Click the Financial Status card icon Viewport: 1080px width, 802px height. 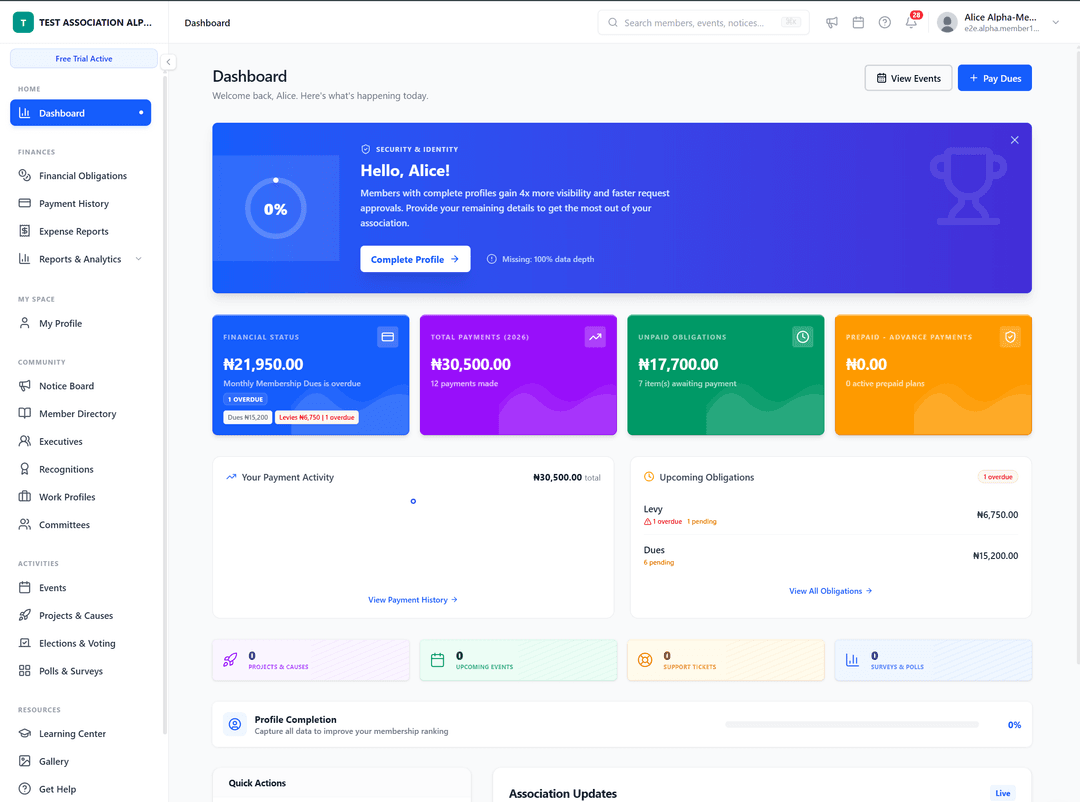[x=388, y=337]
